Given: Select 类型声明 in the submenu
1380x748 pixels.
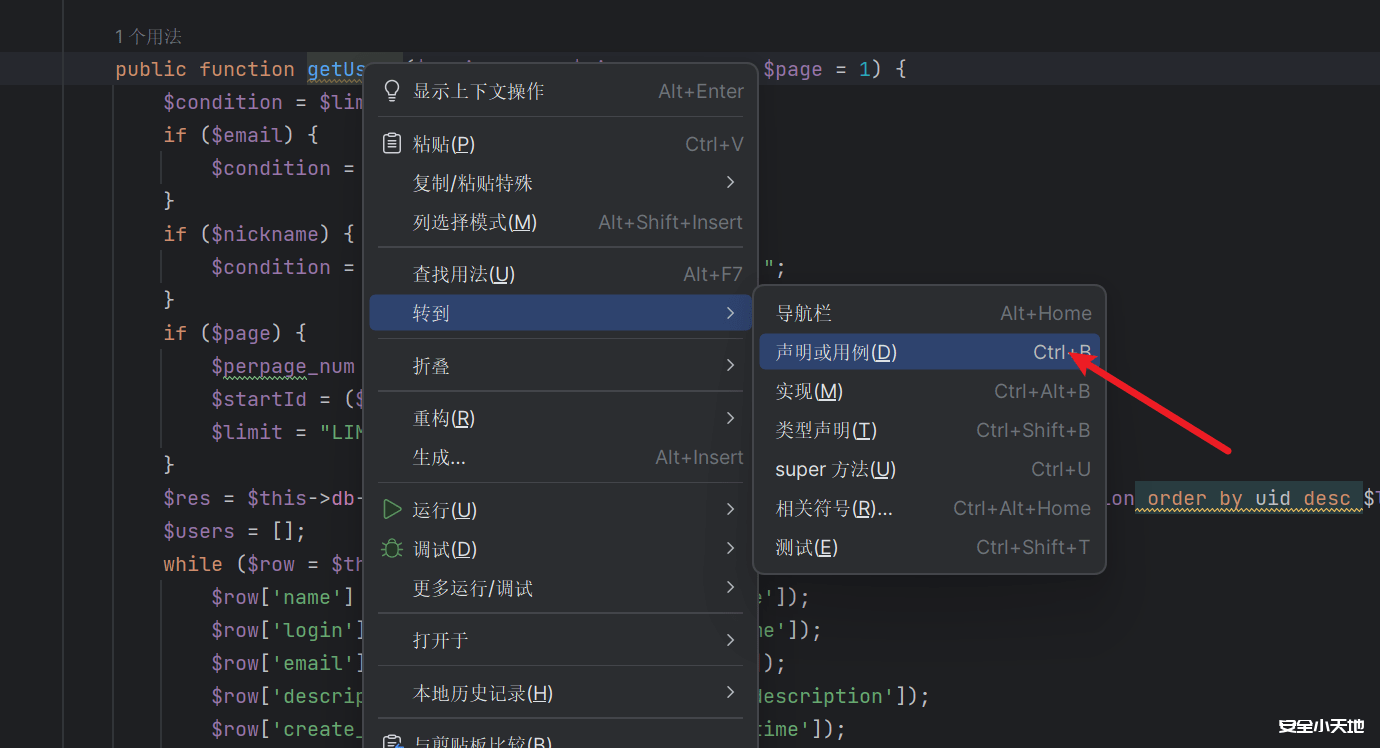Looking at the screenshot, I should pos(823,430).
